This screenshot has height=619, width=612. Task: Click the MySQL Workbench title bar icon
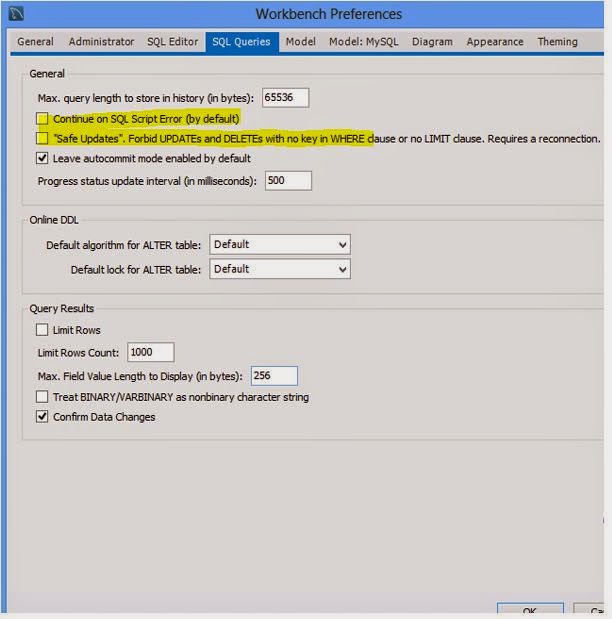(16, 13)
